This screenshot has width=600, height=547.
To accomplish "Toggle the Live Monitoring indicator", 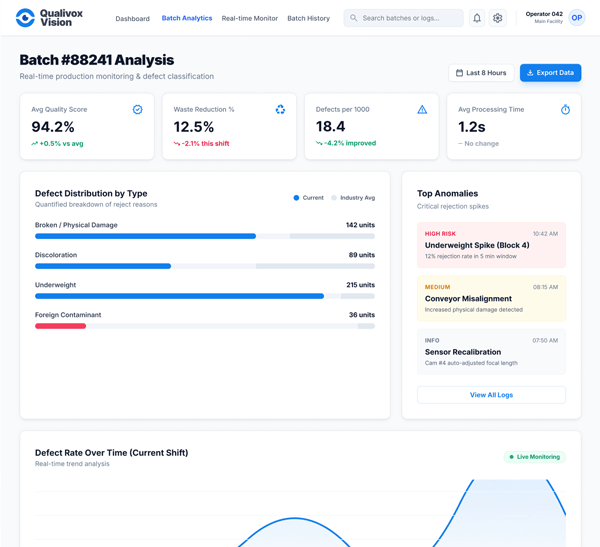I will (x=534, y=457).
